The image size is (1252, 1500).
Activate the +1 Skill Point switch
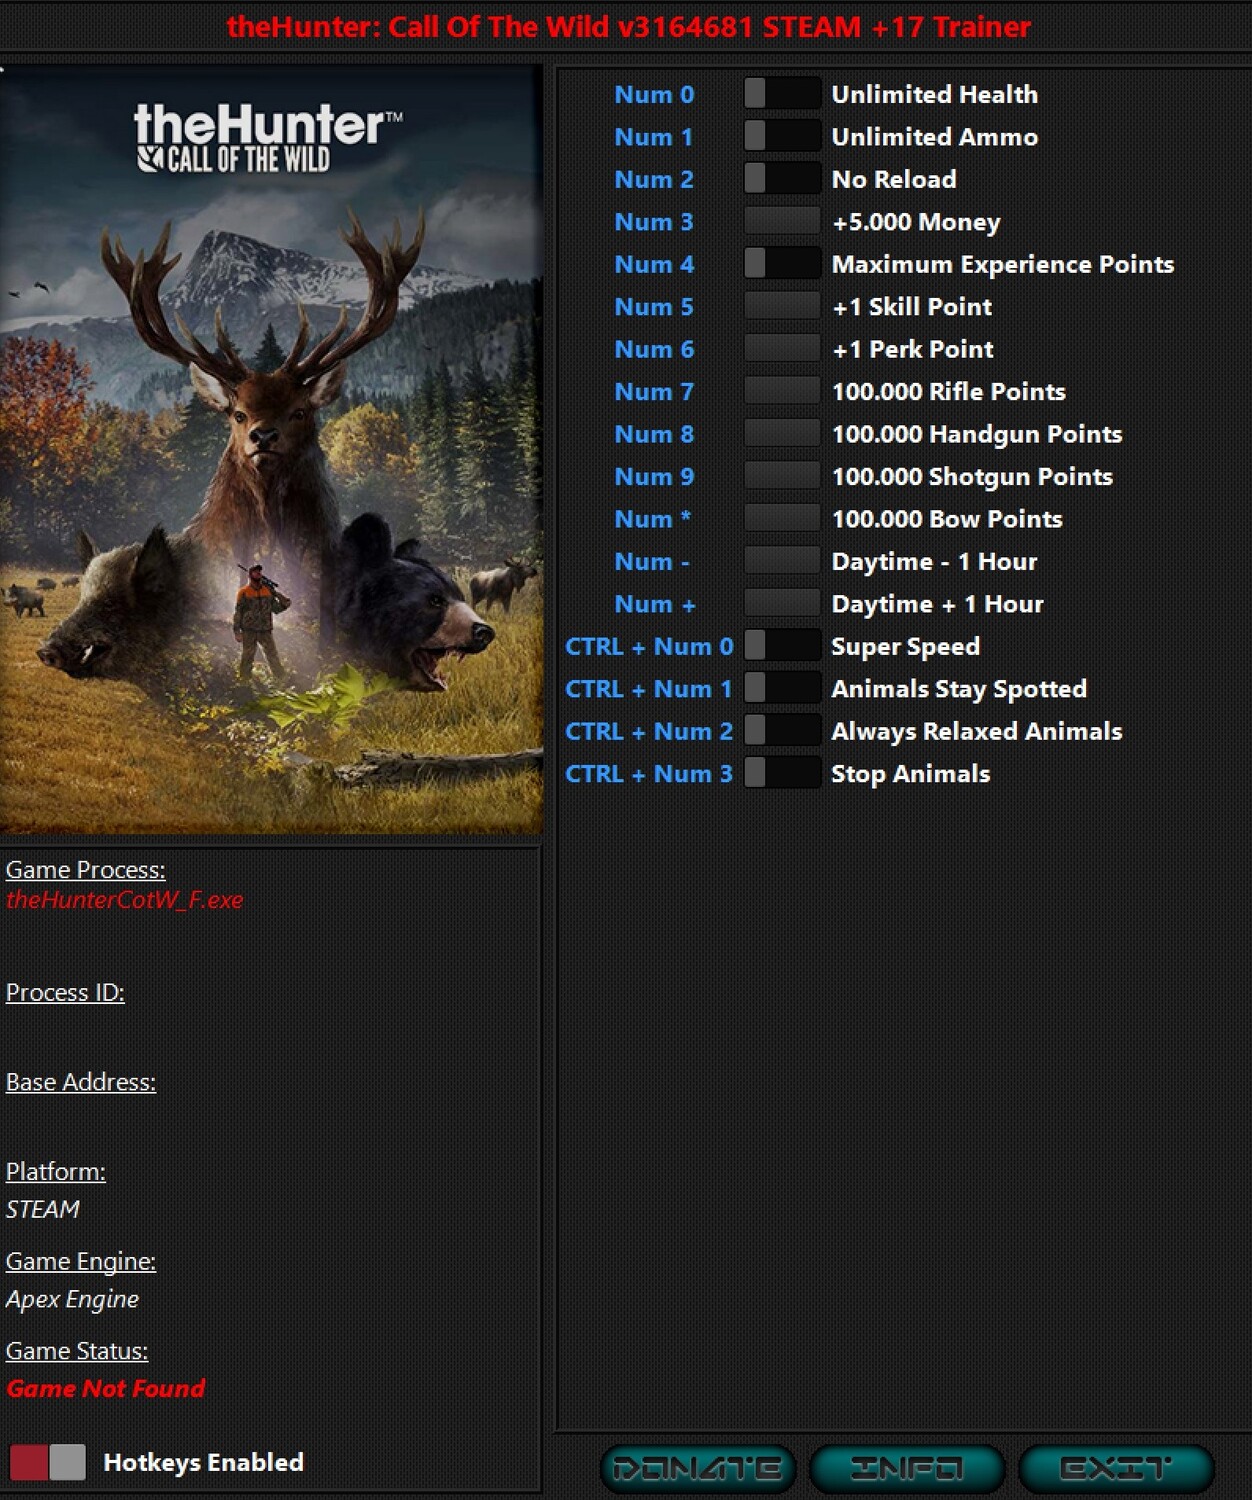[x=781, y=307]
